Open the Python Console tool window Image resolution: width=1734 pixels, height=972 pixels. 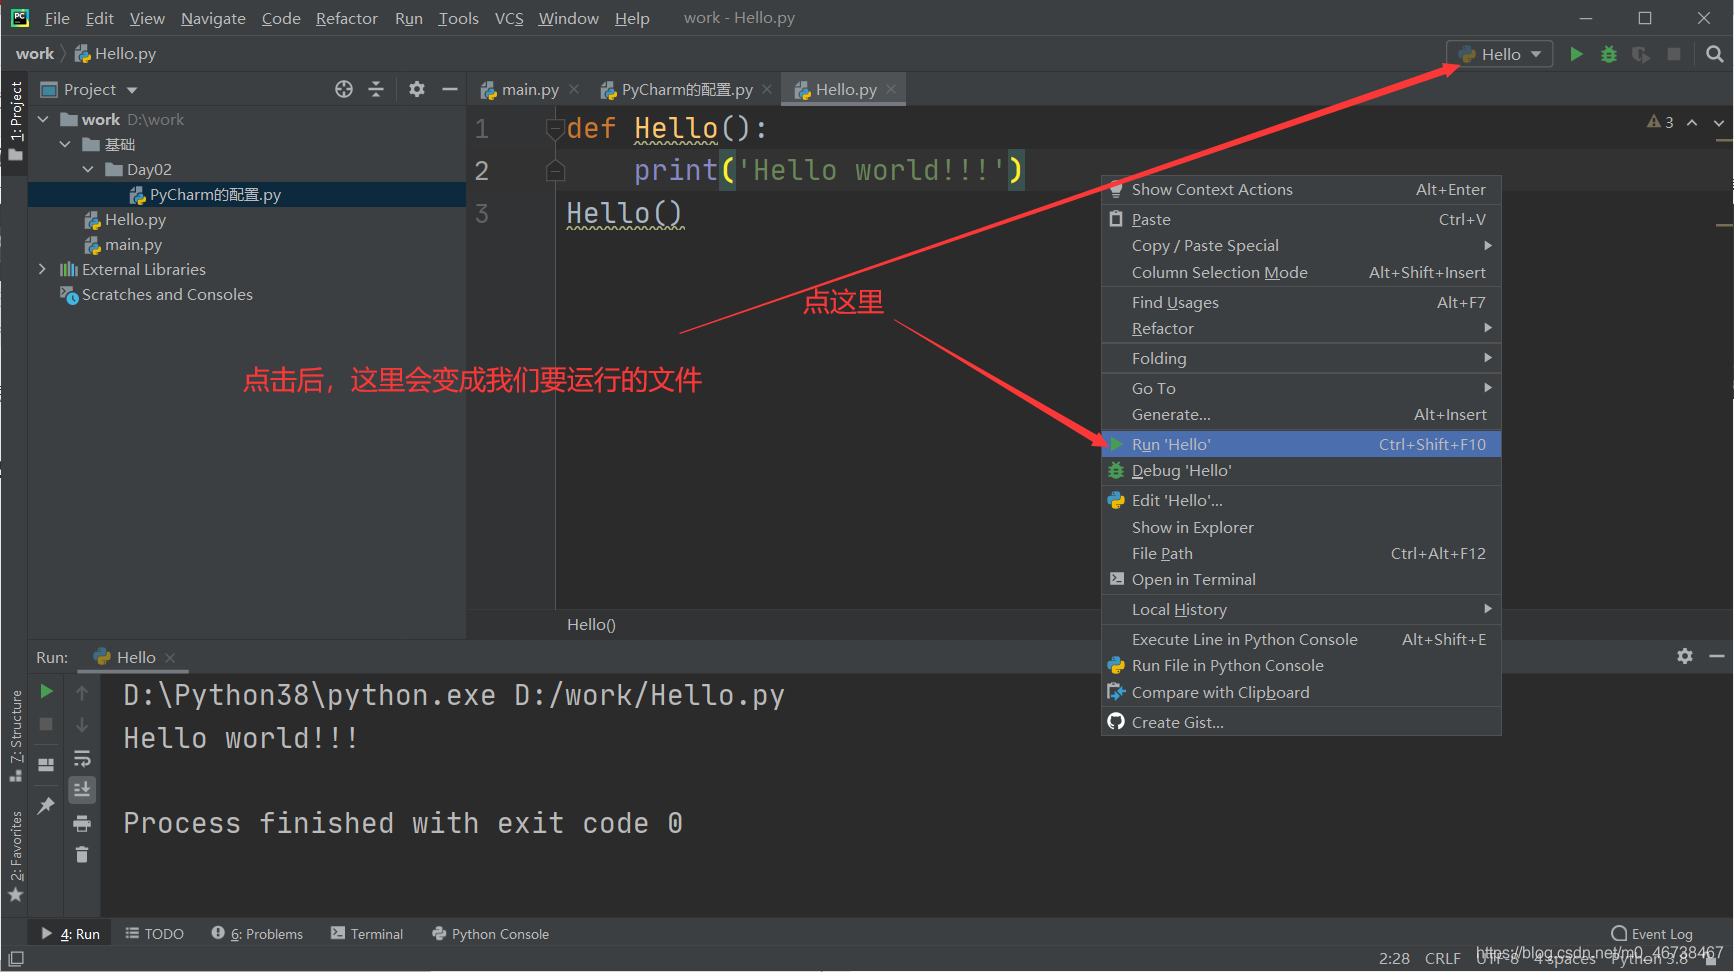[x=491, y=934]
